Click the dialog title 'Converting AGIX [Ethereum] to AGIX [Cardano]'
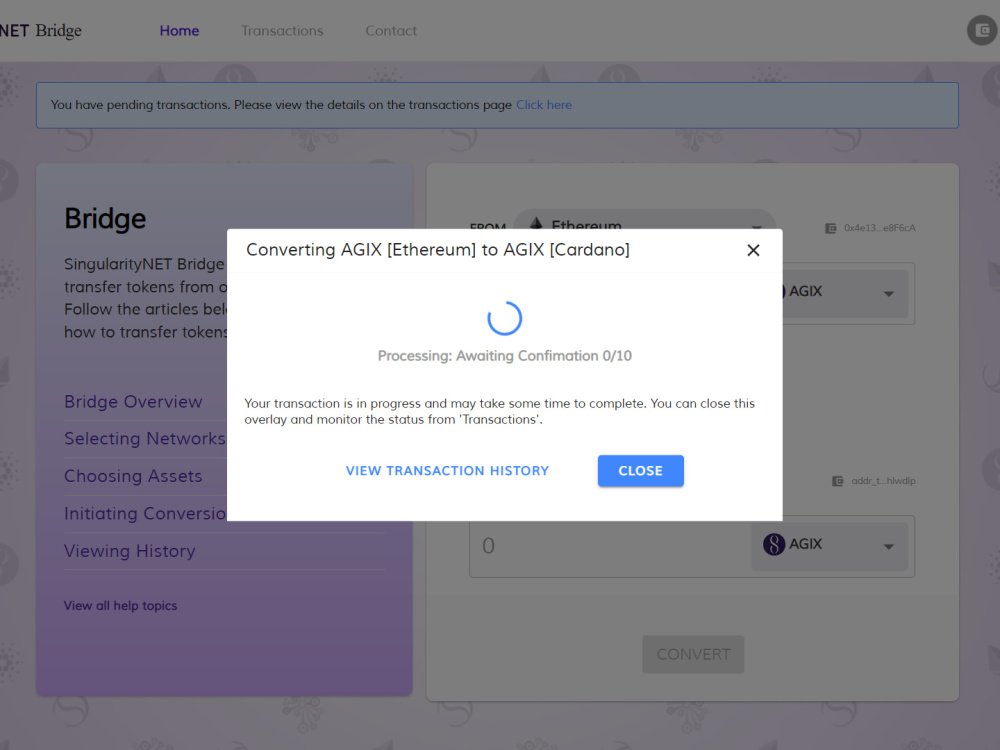The width and height of the screenshot is (1000, 750). (438, 250)
